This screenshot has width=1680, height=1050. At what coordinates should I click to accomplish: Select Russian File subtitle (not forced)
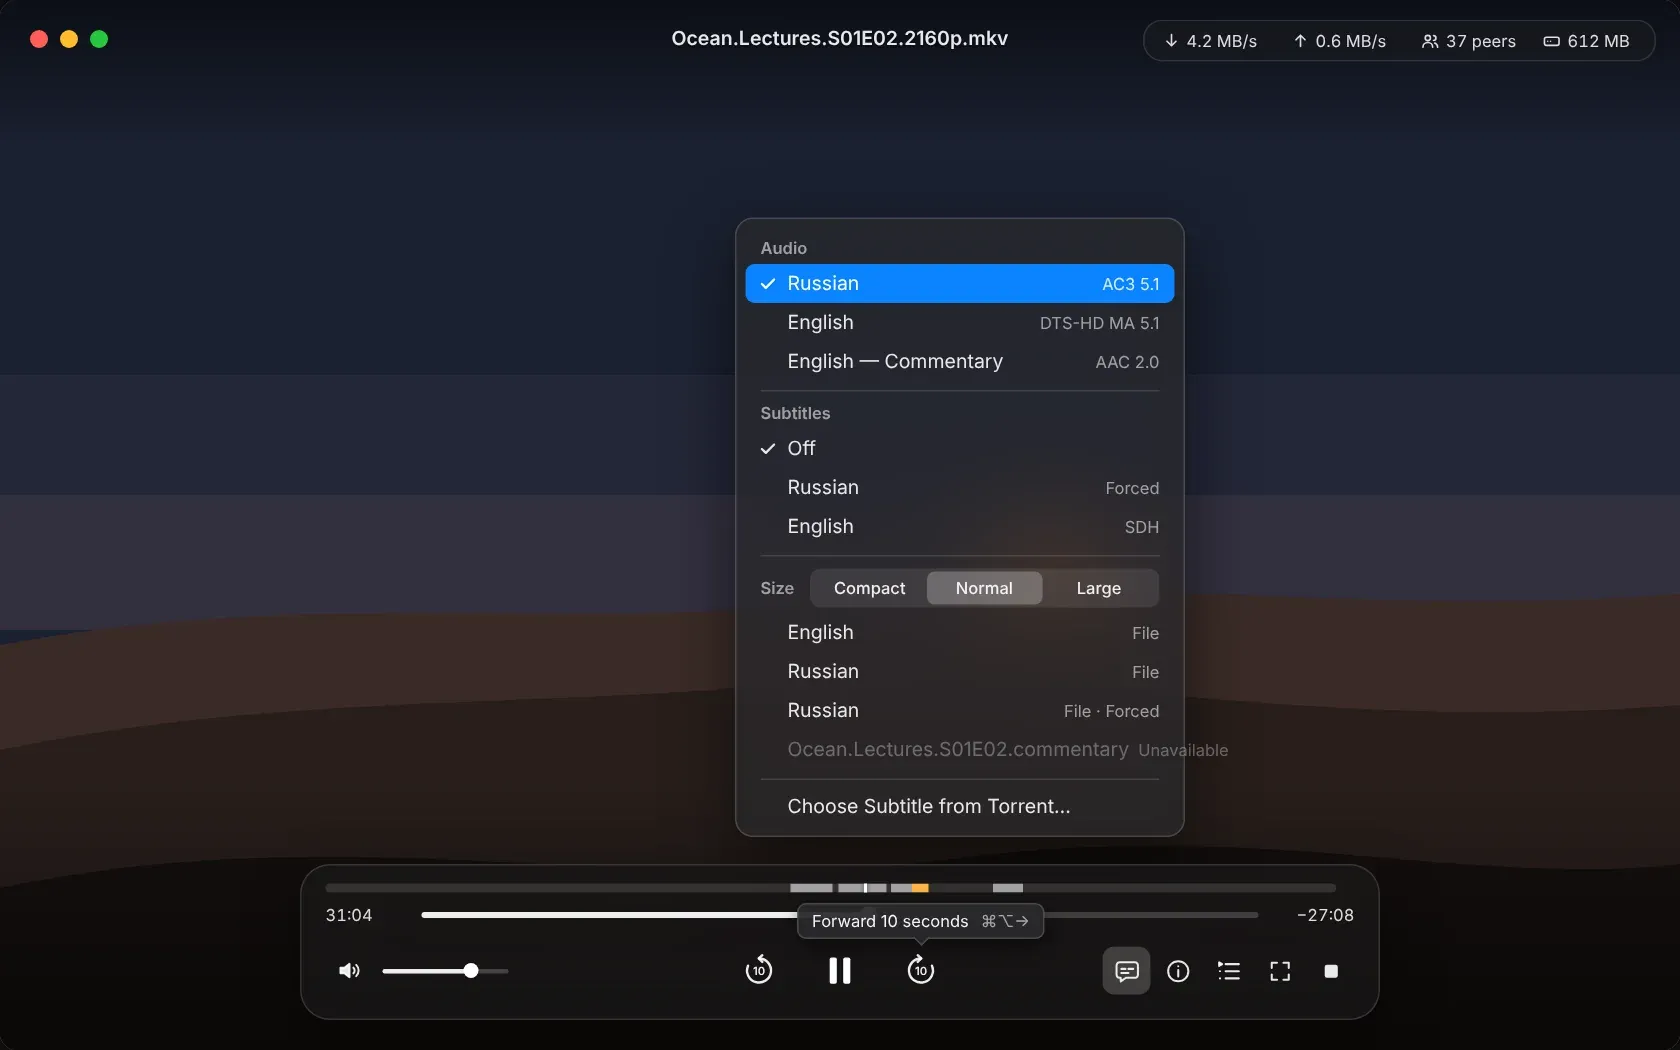pyautogui.click(x=960, y=671)
